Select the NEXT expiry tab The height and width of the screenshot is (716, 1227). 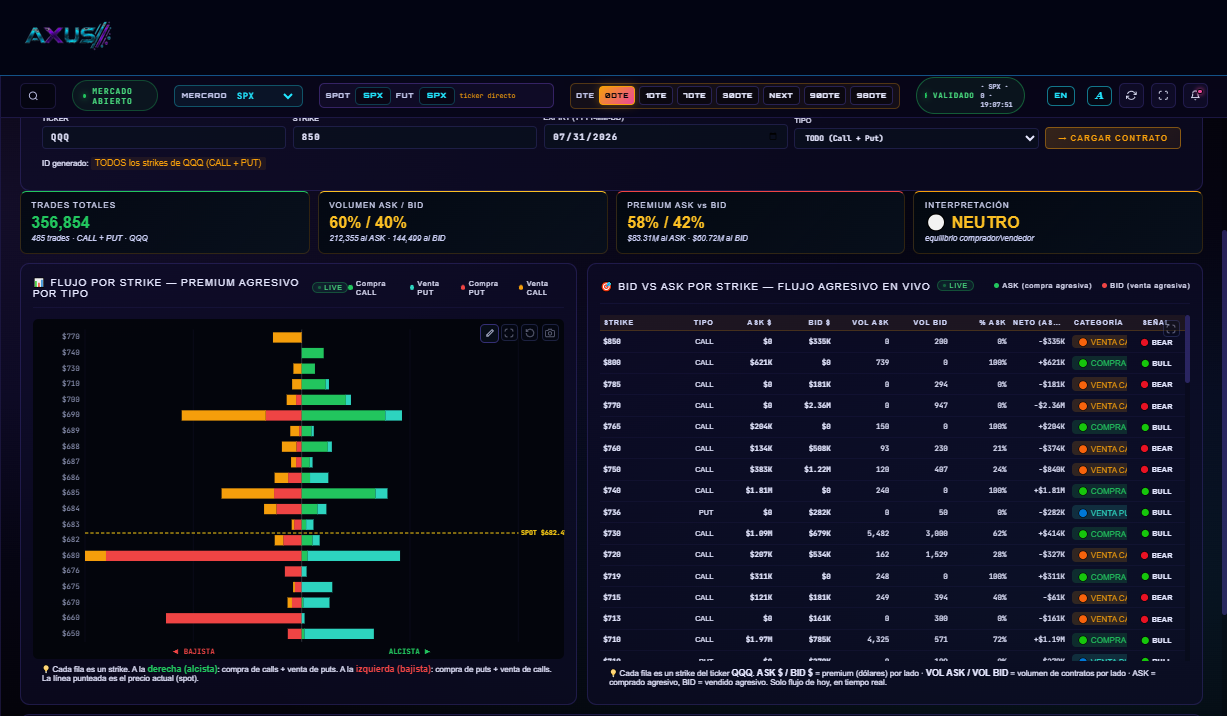click(x=781, y=96)
